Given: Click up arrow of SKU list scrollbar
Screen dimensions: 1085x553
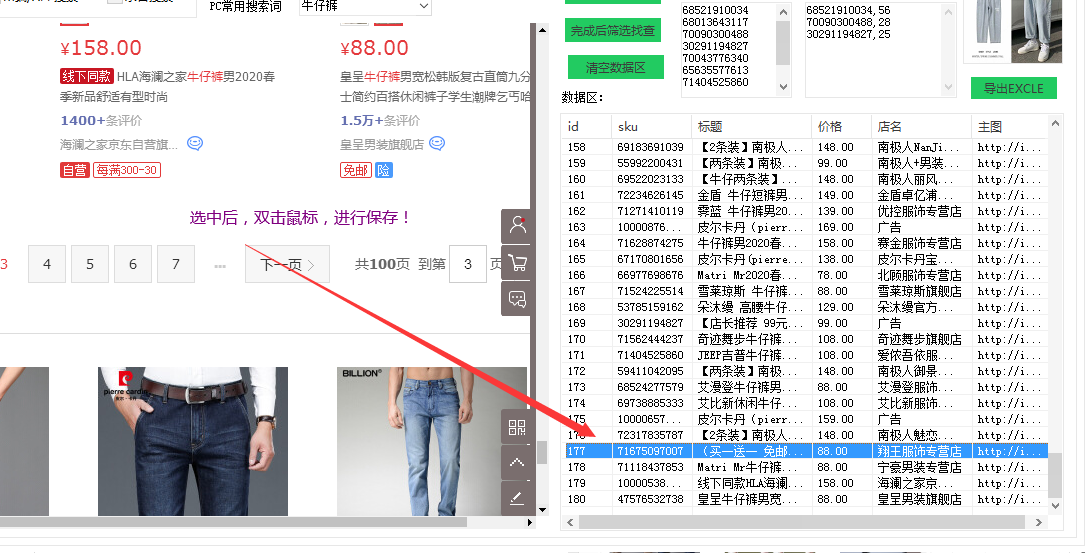Looking at the screenshot, I should pos(783,12).
